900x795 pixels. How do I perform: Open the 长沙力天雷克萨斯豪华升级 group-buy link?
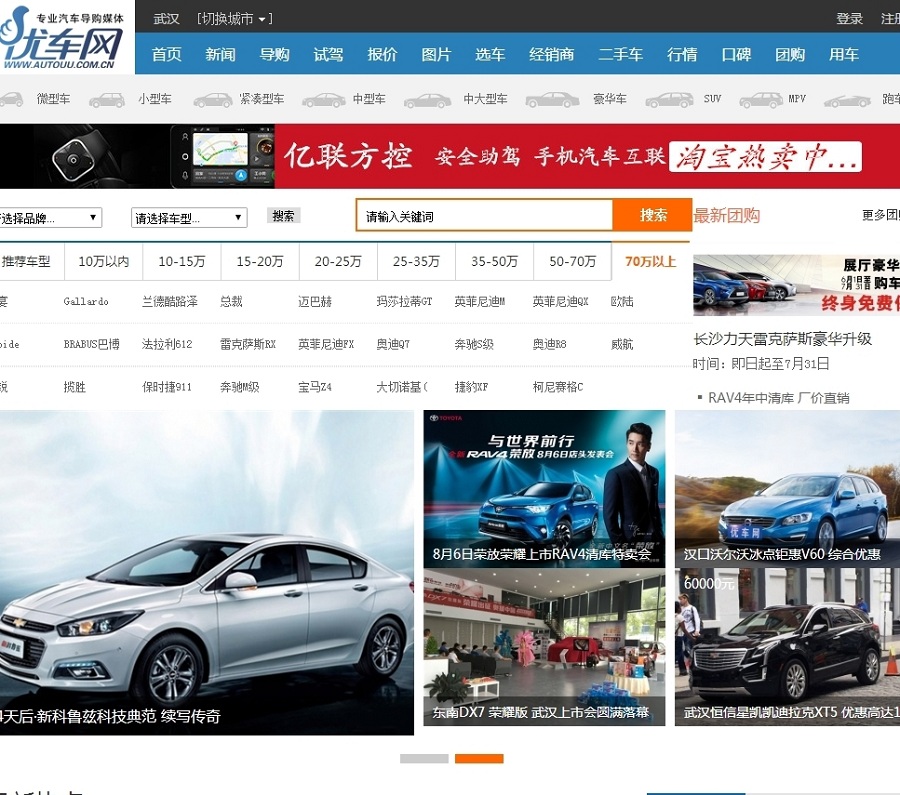(x=782, y=339)
